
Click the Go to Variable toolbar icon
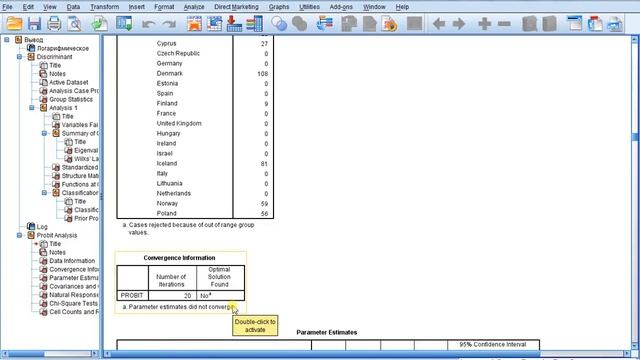[234, 24]
